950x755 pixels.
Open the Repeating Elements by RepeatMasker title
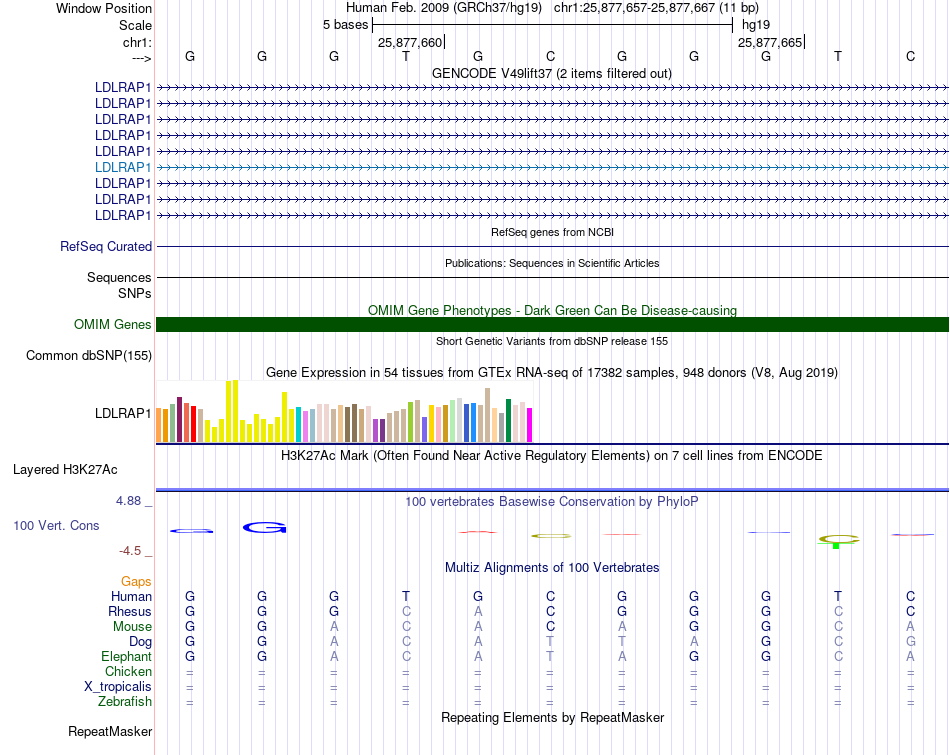[x=553, y=717]
